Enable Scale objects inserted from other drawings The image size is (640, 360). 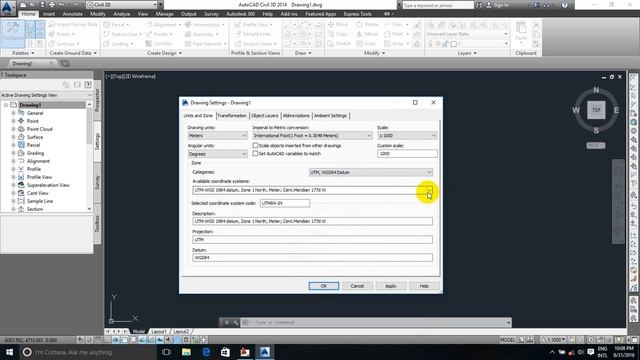click(x=255, y=145)
